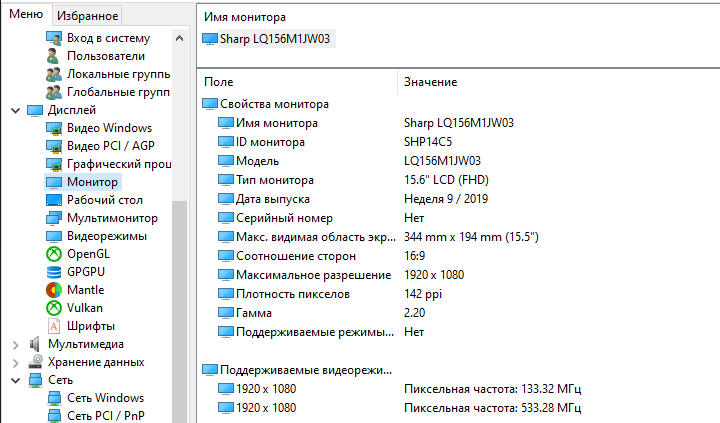Click the Vulkan icon

tap(54, 308)
